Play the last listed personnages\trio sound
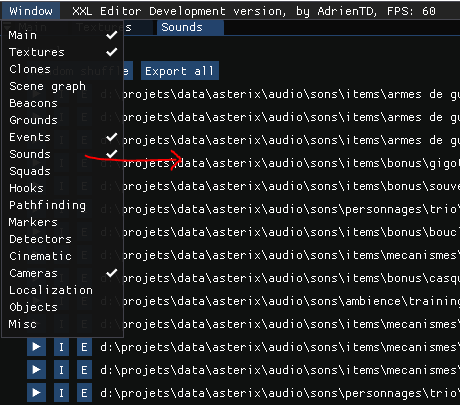 click(36, 393)
